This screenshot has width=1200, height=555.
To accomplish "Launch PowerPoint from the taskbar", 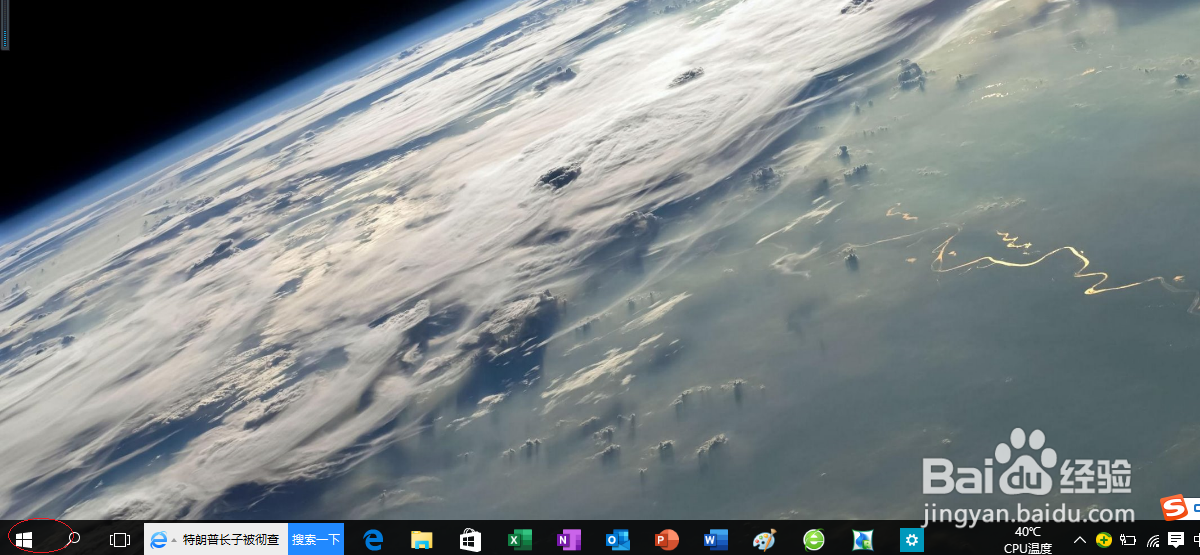I will [666, 540].
